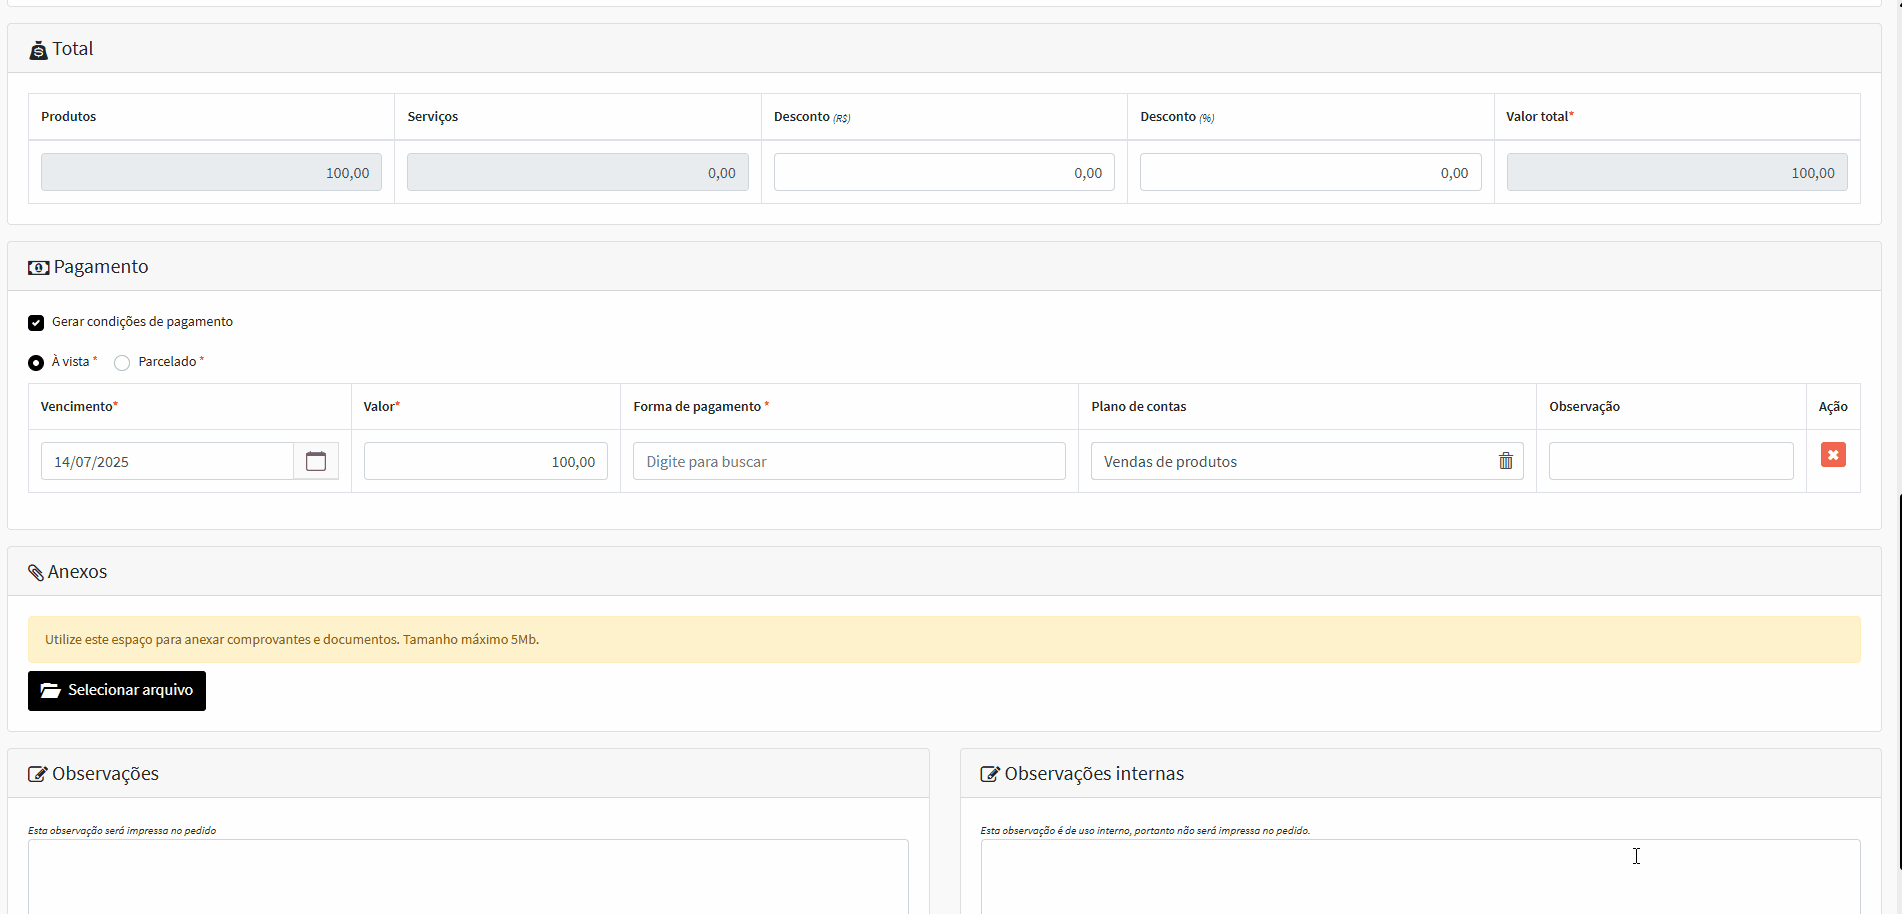The width and height of the screenshot is (1902, 914).
Task: Remove payment row with red X button
Action: 1832,455
